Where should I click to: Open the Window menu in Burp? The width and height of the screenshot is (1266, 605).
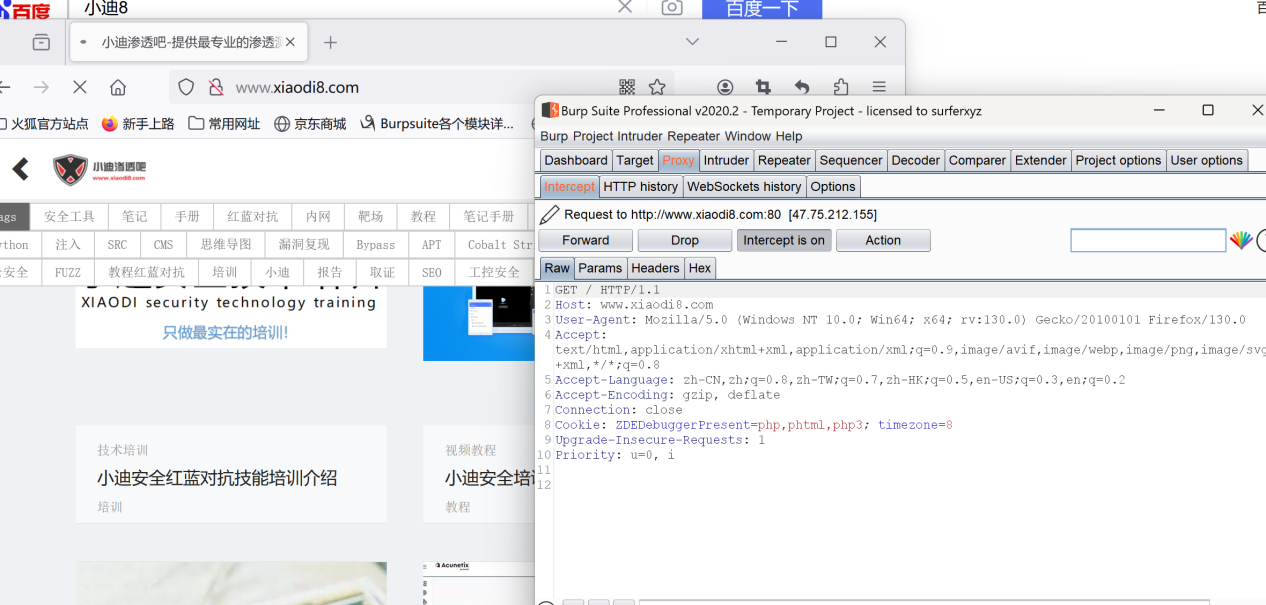pos(747,136)
